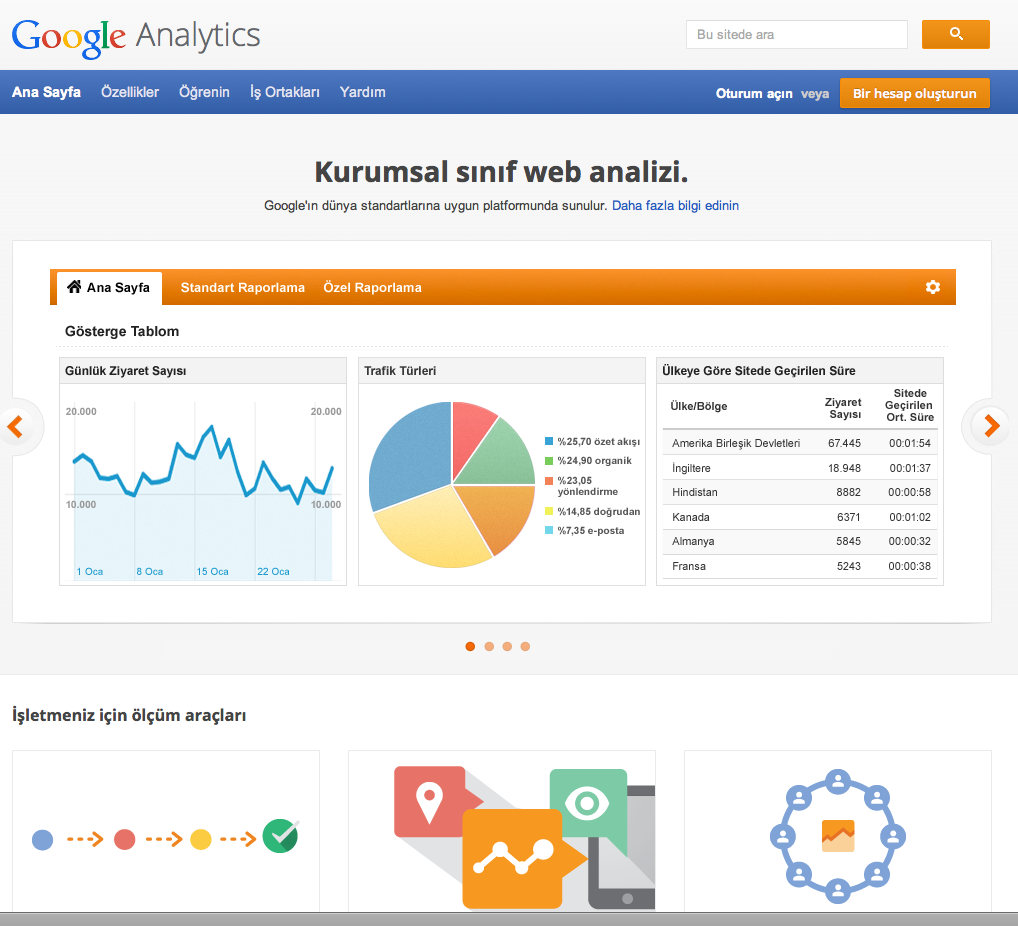The height and width of the screenshot is (926, 1018).
Task: Open the Öğrenin menu item
Action: 205,92
